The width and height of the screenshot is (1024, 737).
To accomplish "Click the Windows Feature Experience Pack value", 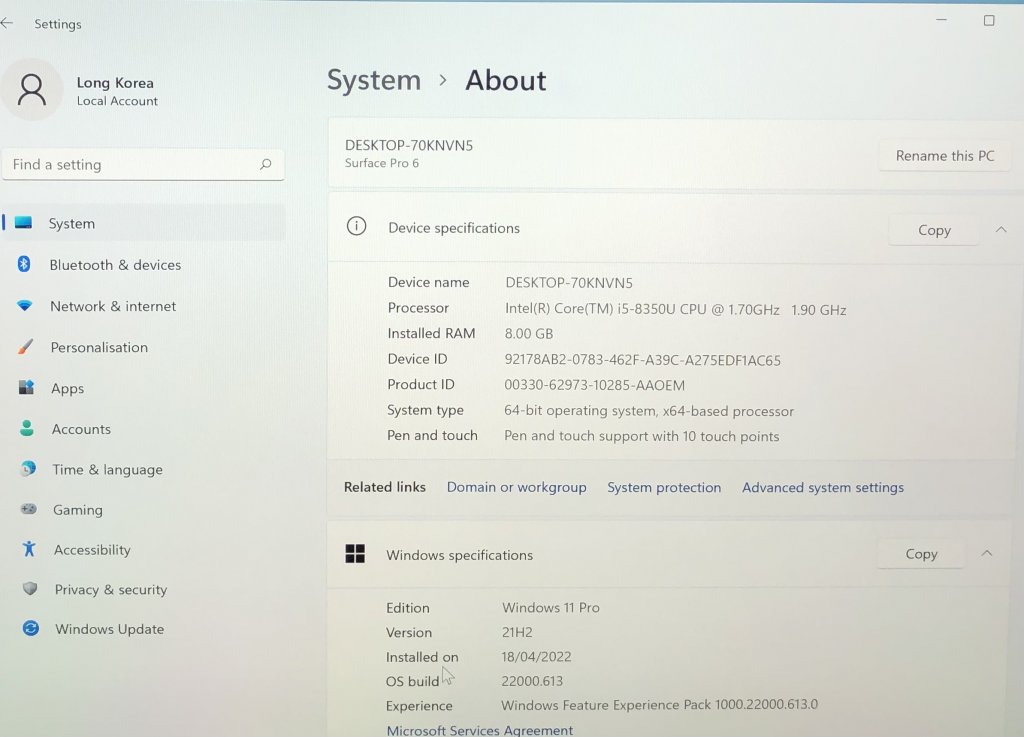I will tap(659, 704).
